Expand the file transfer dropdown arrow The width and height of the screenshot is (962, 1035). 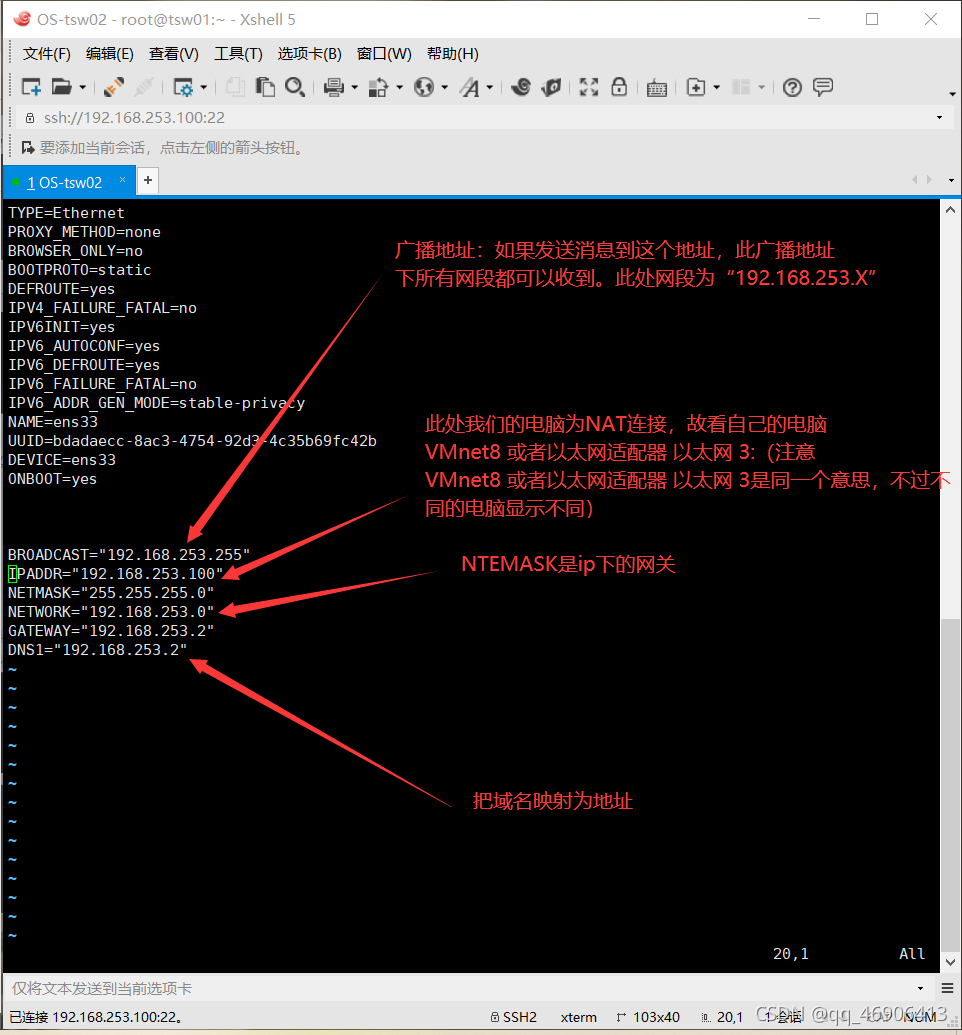(x=399, y=87)
